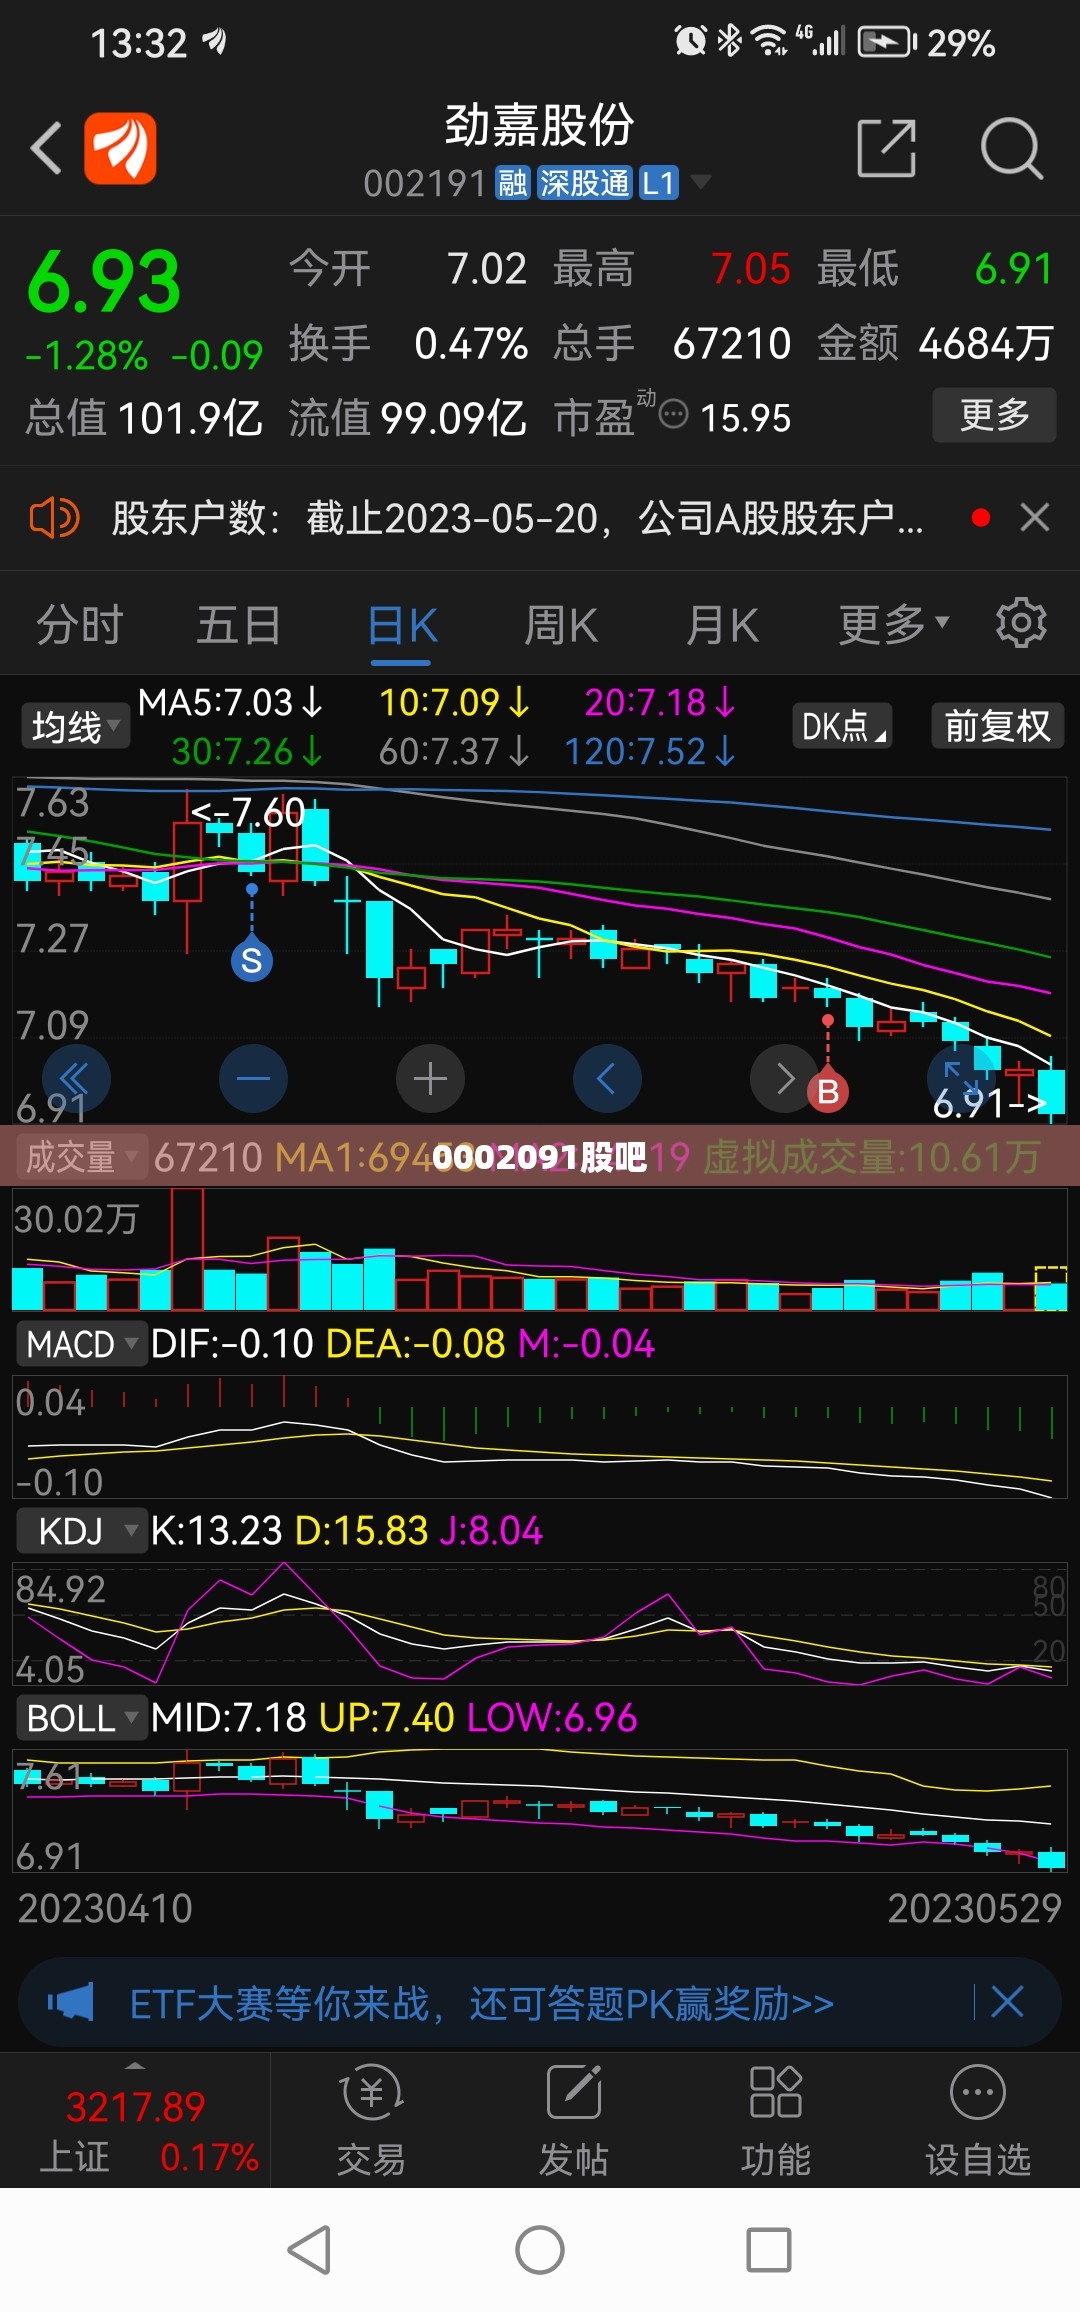
Task: Tap the current price 6.93
Action: [x=104, y=282]
